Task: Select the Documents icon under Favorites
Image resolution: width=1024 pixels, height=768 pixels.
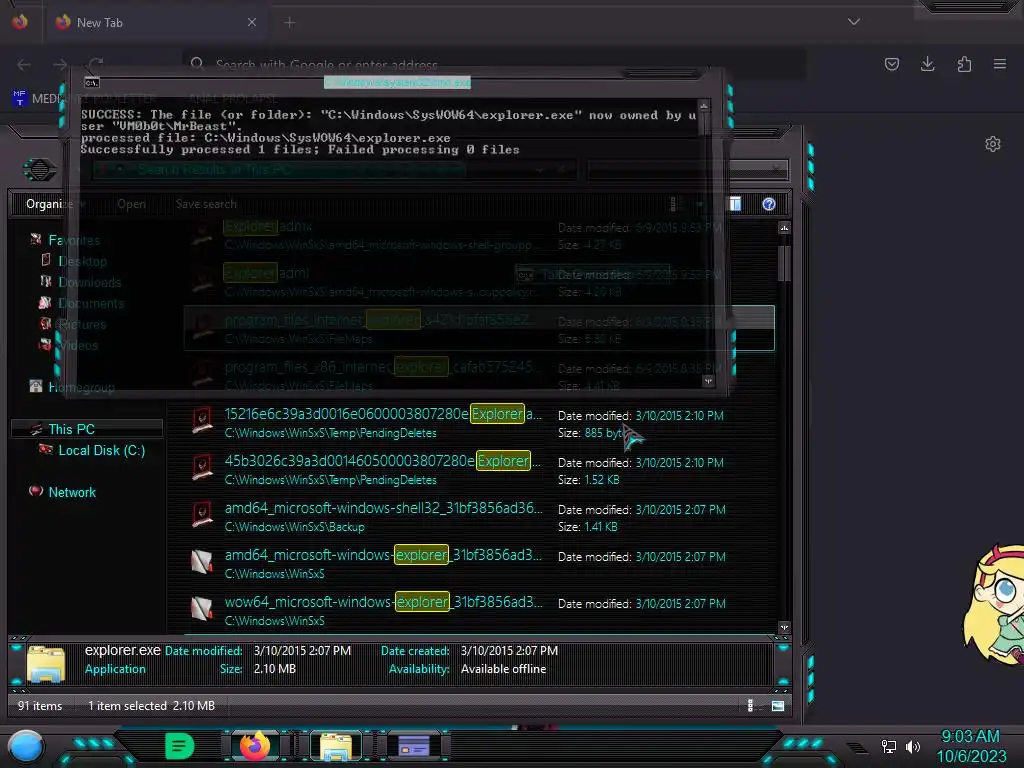Action: click(45, 302)
